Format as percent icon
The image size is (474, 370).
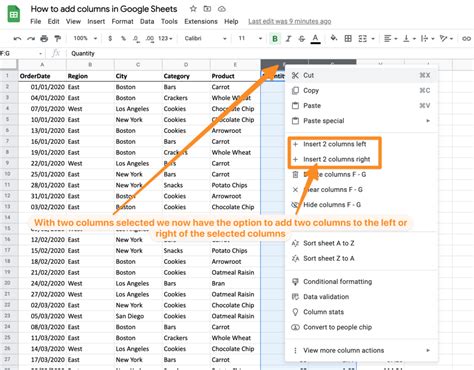[123, 39]
